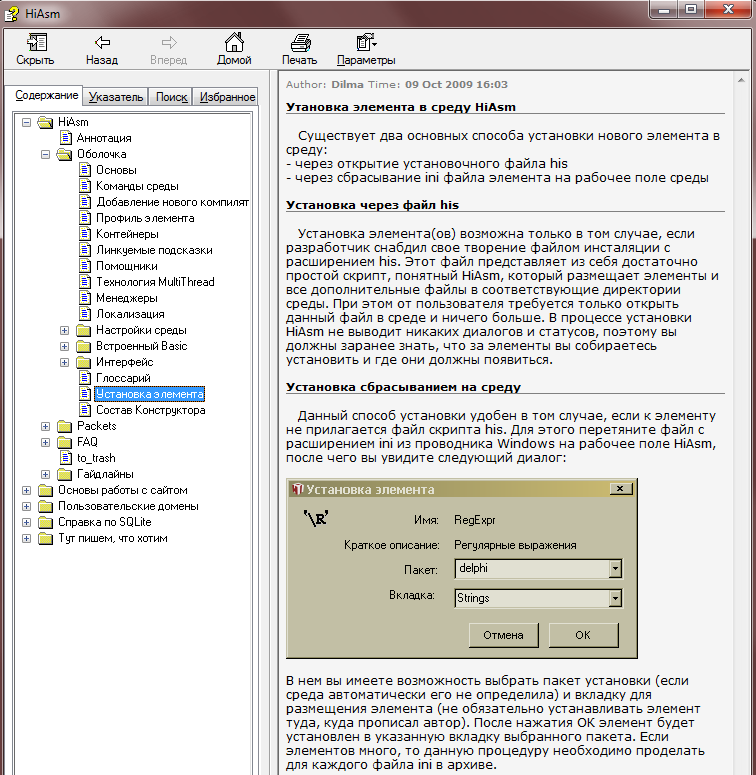756x775 pixels.
Task: Click the page icon beside Основы
Action: tap(85, 170)
